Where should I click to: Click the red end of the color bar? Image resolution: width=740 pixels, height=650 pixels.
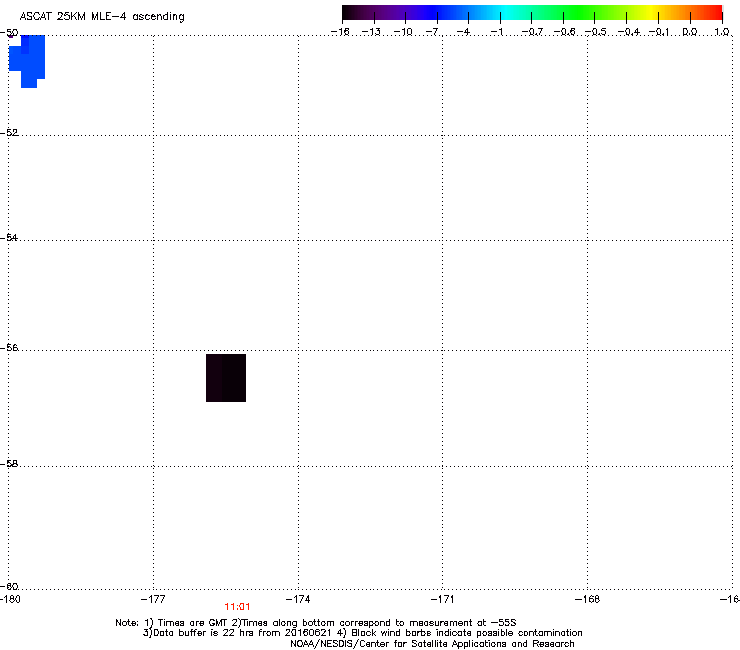click(x=716, y=12)
